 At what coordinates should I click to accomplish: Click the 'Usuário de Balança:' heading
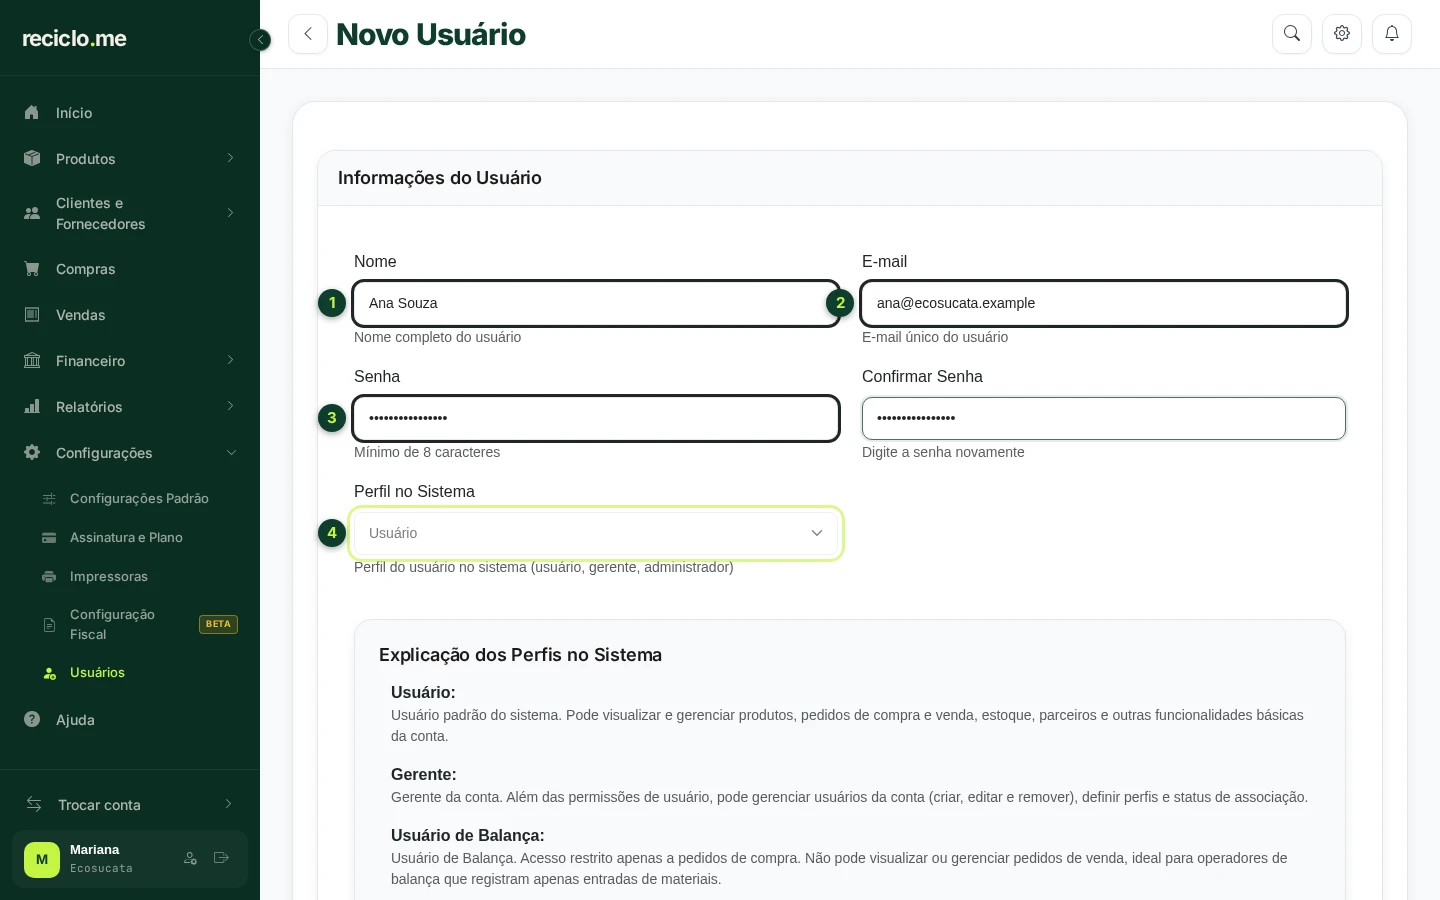coord(468,835)
